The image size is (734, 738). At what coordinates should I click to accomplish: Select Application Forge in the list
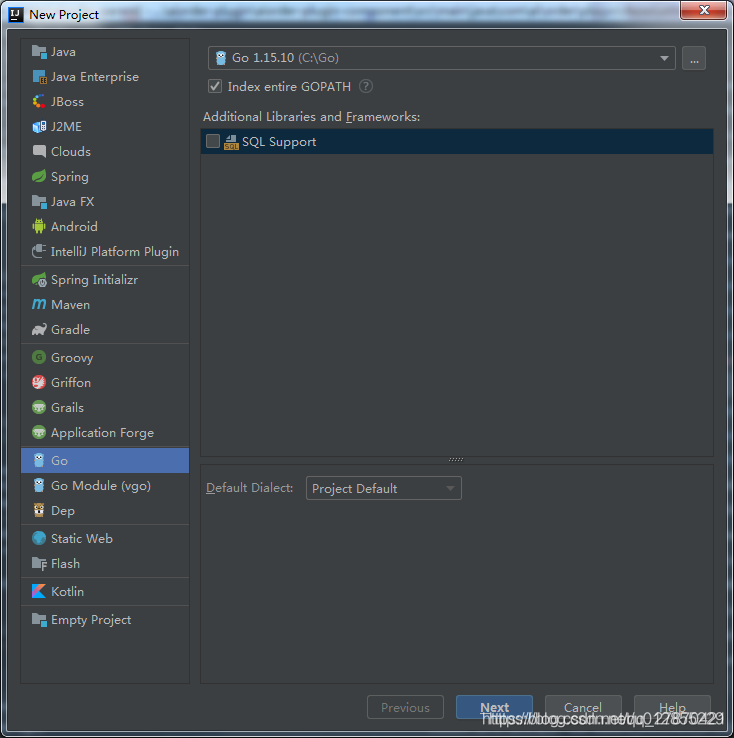tap(105, 432)
